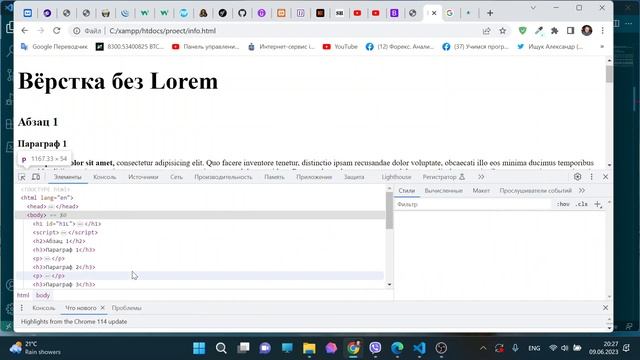The image size is (640, 360).
Task: Close the Что нового drawer tab
Action: pyautogui.click(x=102, y=308)
